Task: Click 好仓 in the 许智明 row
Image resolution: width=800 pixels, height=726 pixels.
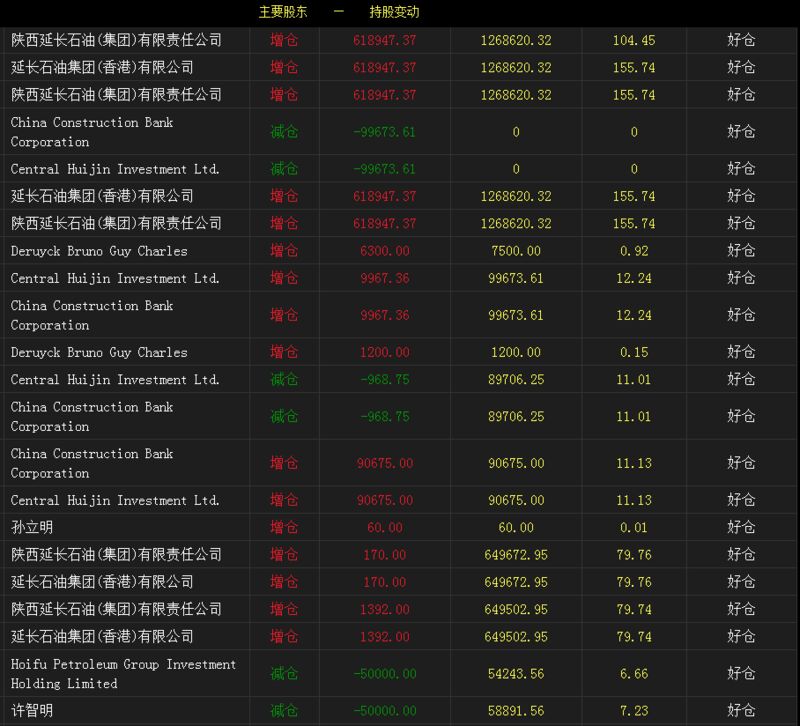Action: pyautogui.click(x=741, y=711)
